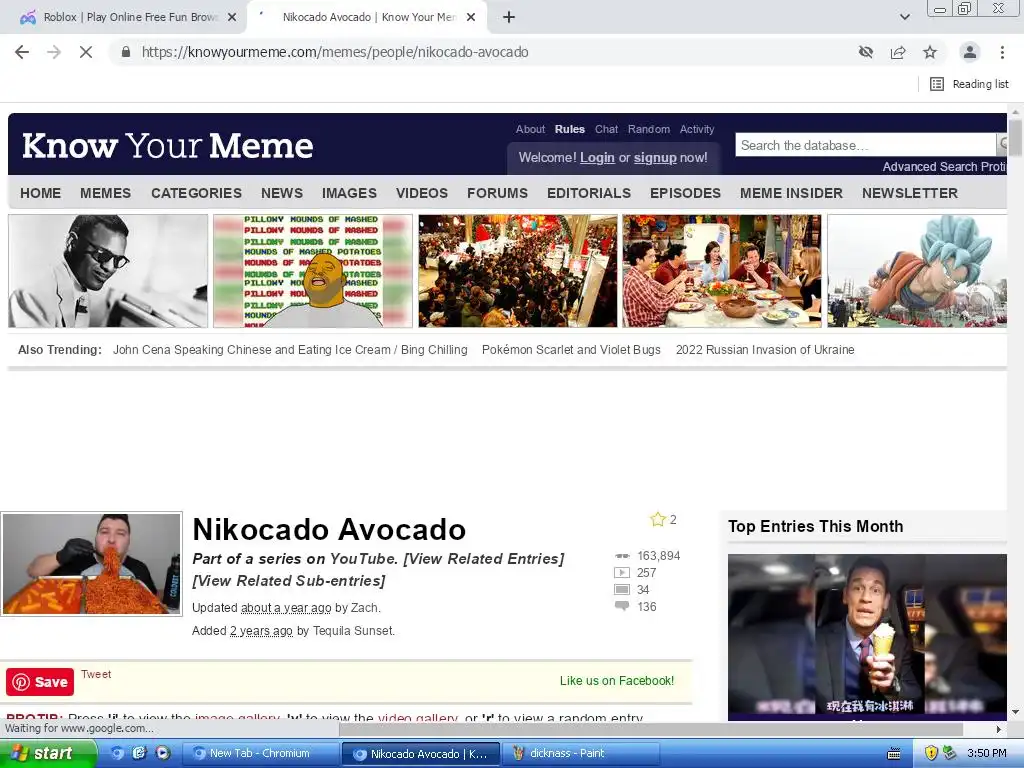Open the VIDEOS menu item
The width and height of the screenshot is (1024, 768).
pyautogui.click(x=422, y=193)
